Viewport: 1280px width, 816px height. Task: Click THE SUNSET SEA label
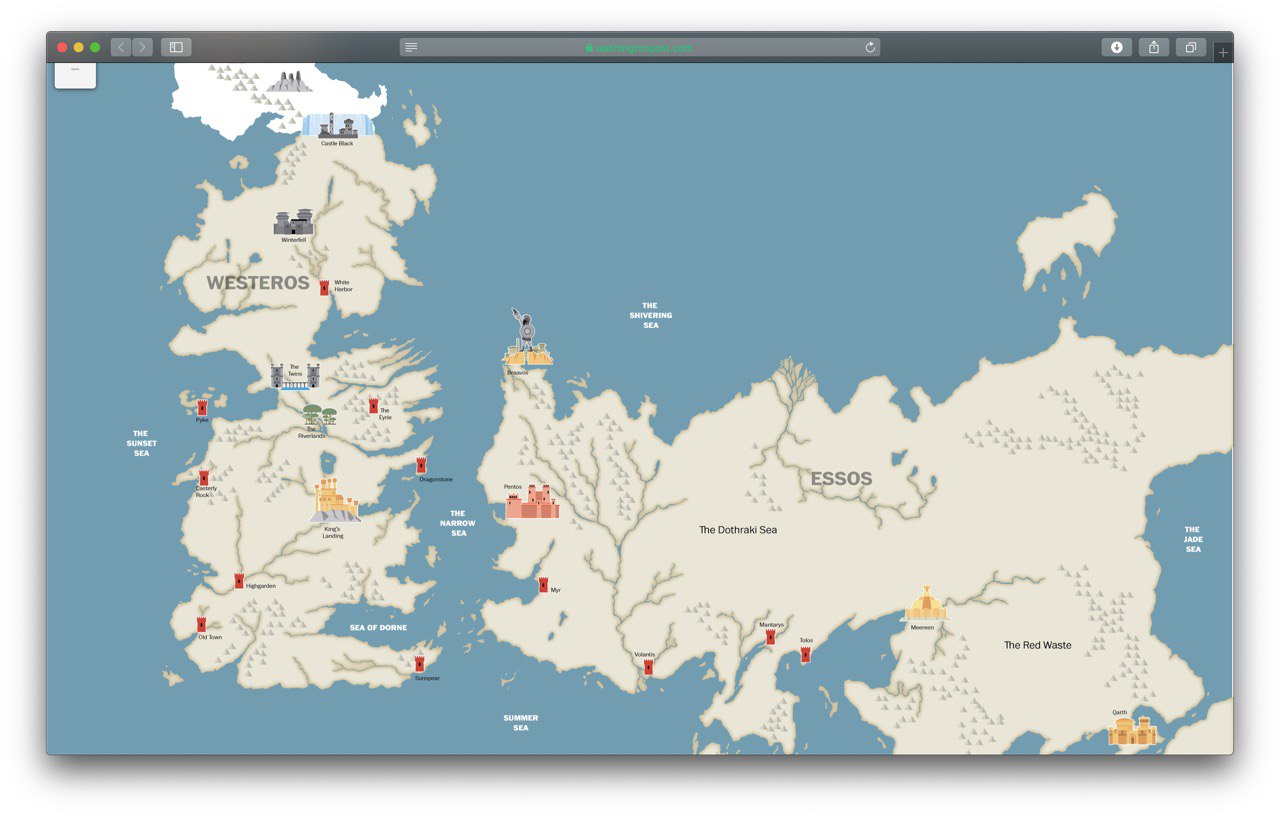(141, 443)
